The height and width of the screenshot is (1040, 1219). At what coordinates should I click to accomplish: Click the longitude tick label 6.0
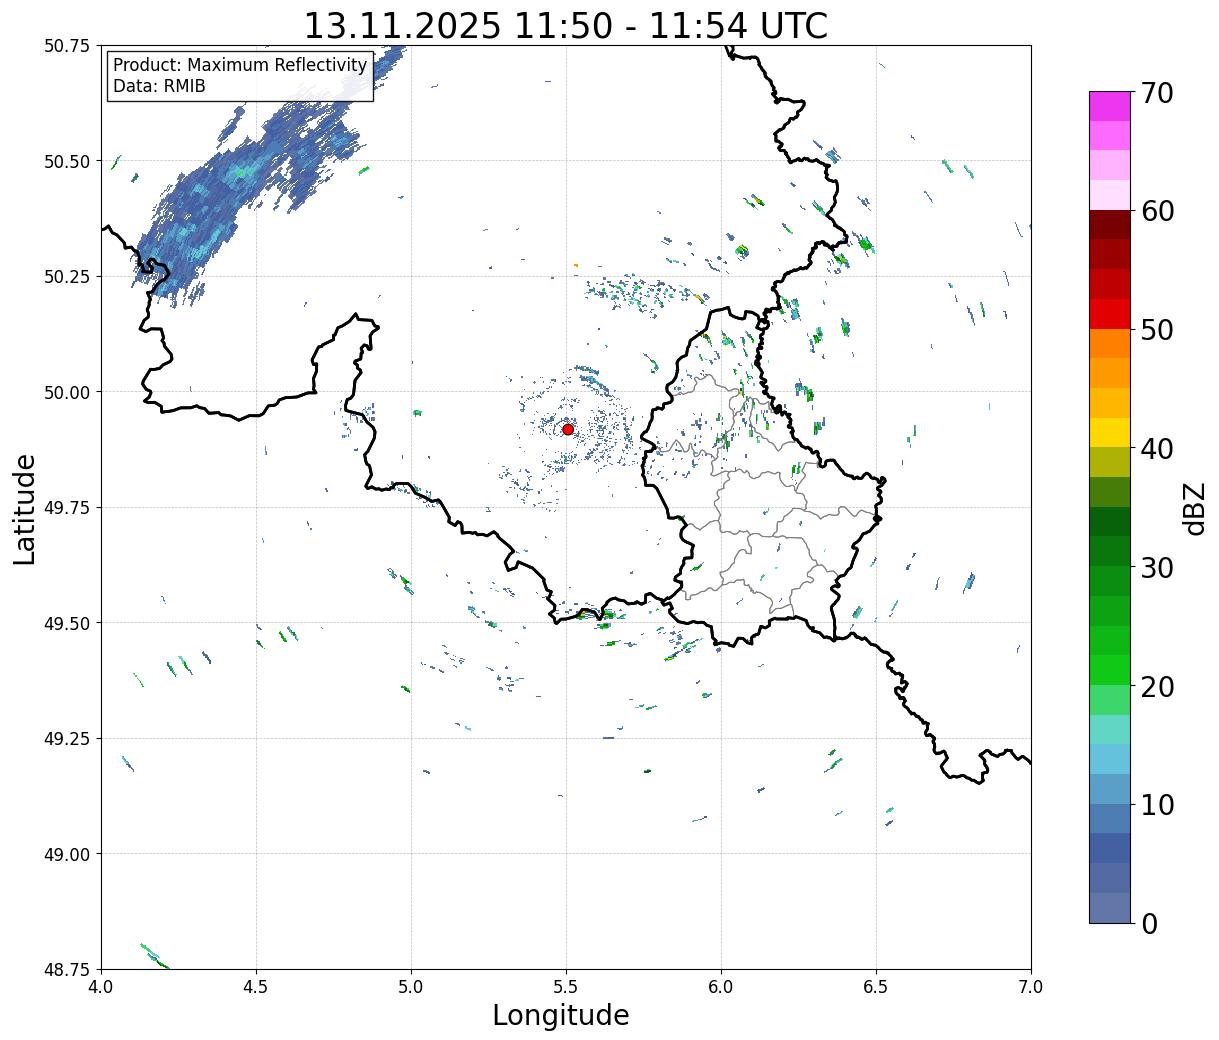pos(721,987)
